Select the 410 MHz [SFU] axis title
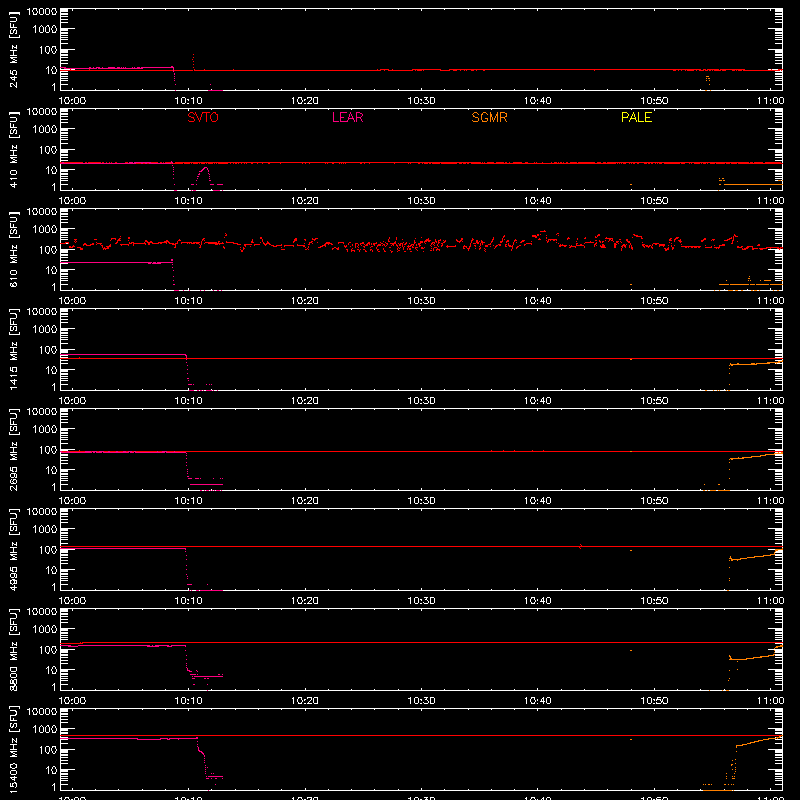 [x=14, y=149]
